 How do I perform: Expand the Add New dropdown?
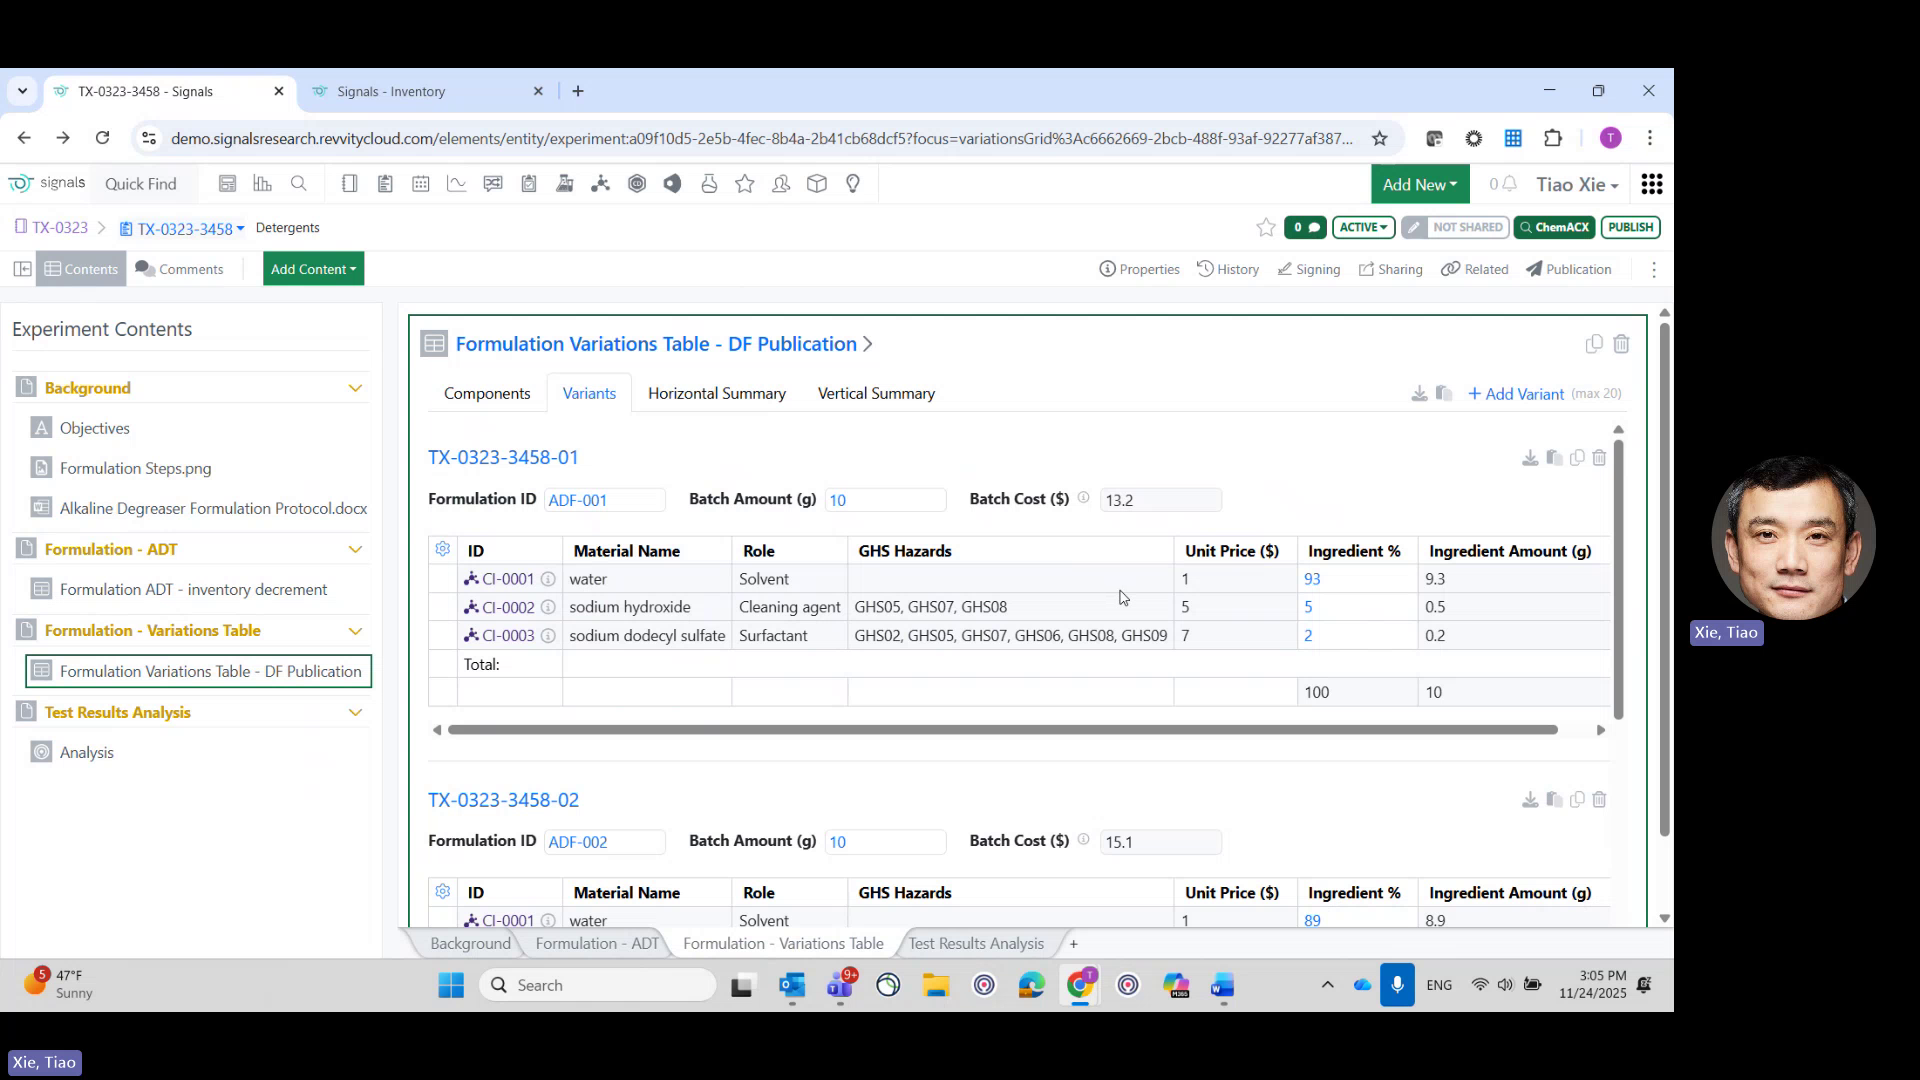1420,184
